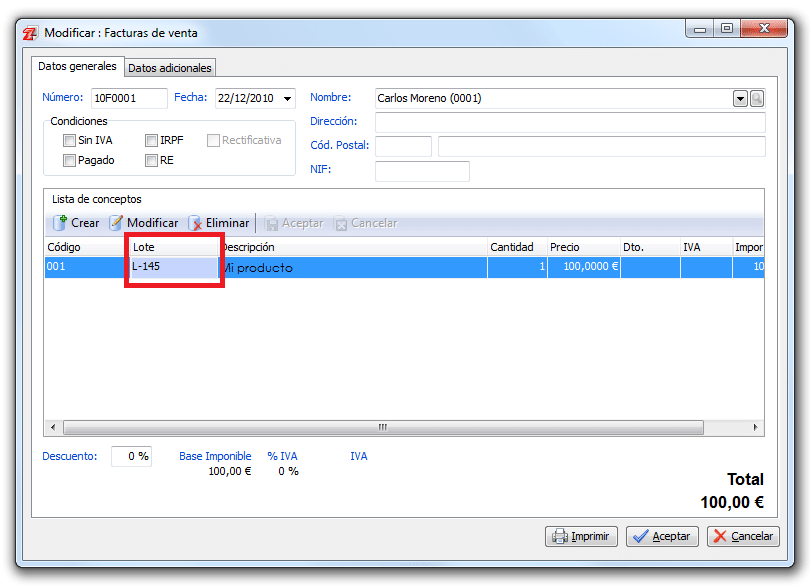810x588 pixels.
Task: Check the Pagado option
Action: 69,158
